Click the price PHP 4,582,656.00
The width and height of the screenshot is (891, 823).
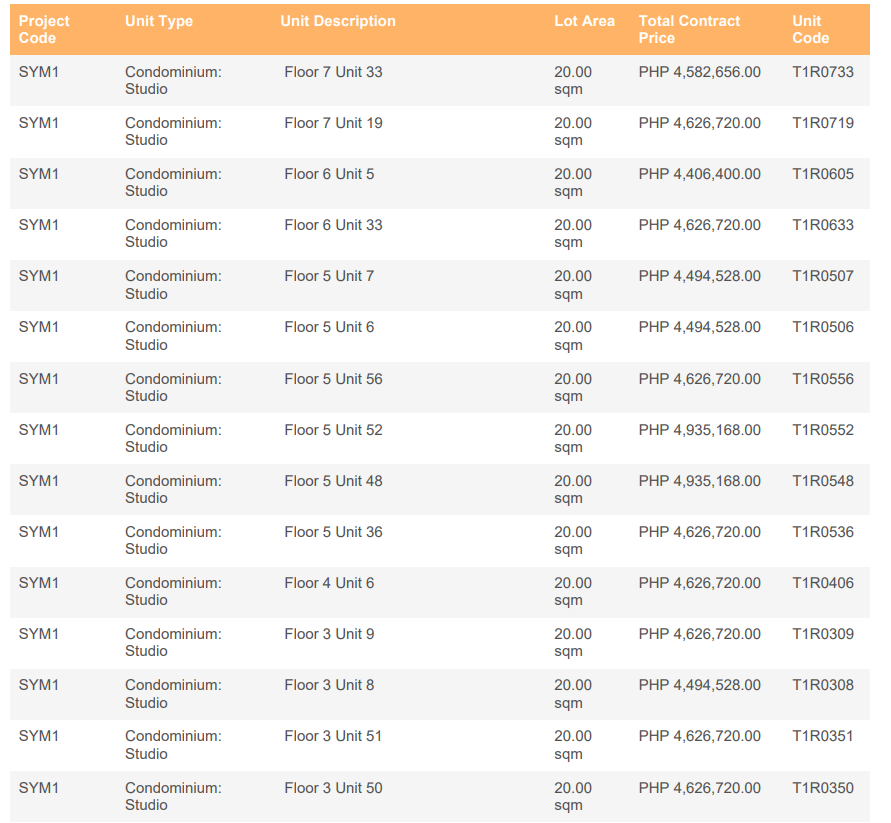699,72
